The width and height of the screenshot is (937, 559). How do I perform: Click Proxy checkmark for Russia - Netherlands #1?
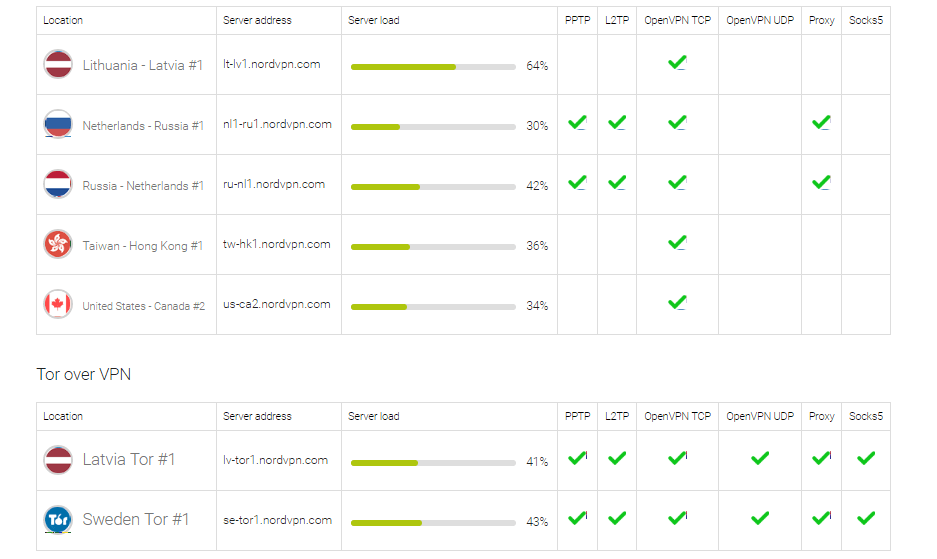pyautogui.click(x=821, y=182)
